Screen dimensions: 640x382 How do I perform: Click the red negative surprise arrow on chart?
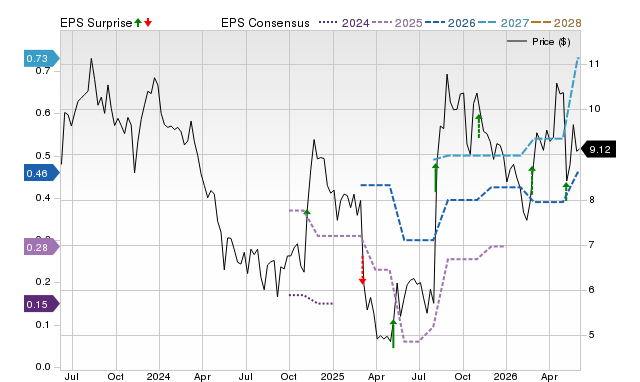coord(362,270)
